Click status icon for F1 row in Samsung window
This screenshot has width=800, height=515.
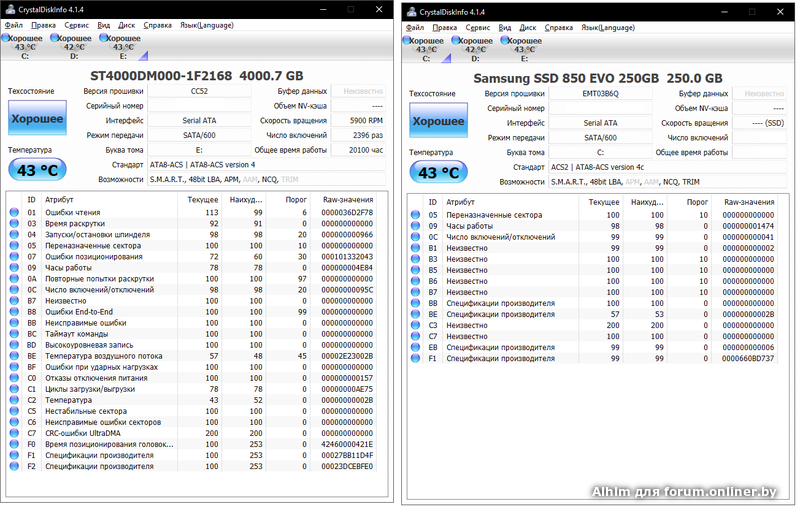415,358
